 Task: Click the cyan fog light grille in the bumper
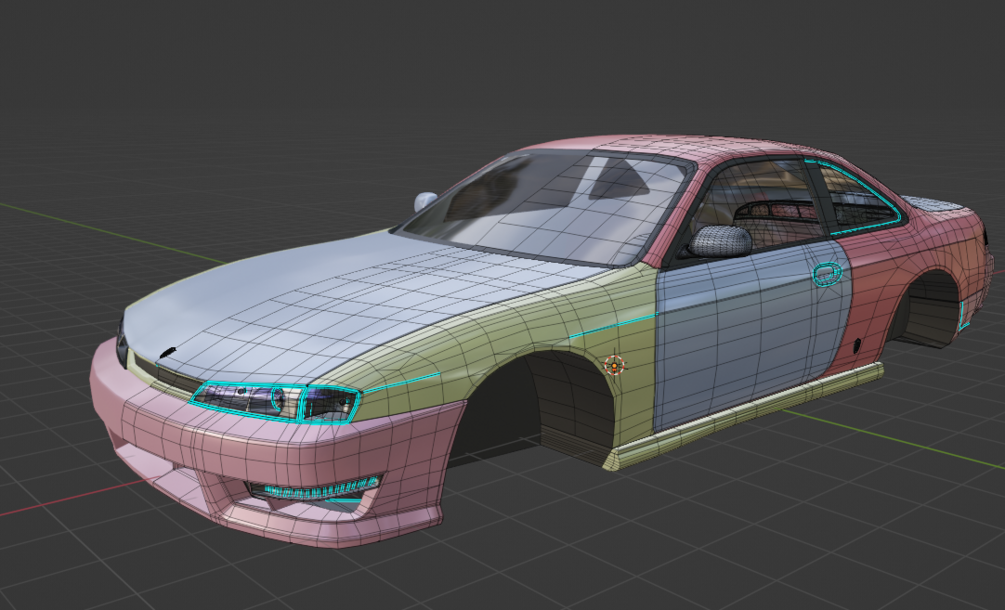(320, 488)
